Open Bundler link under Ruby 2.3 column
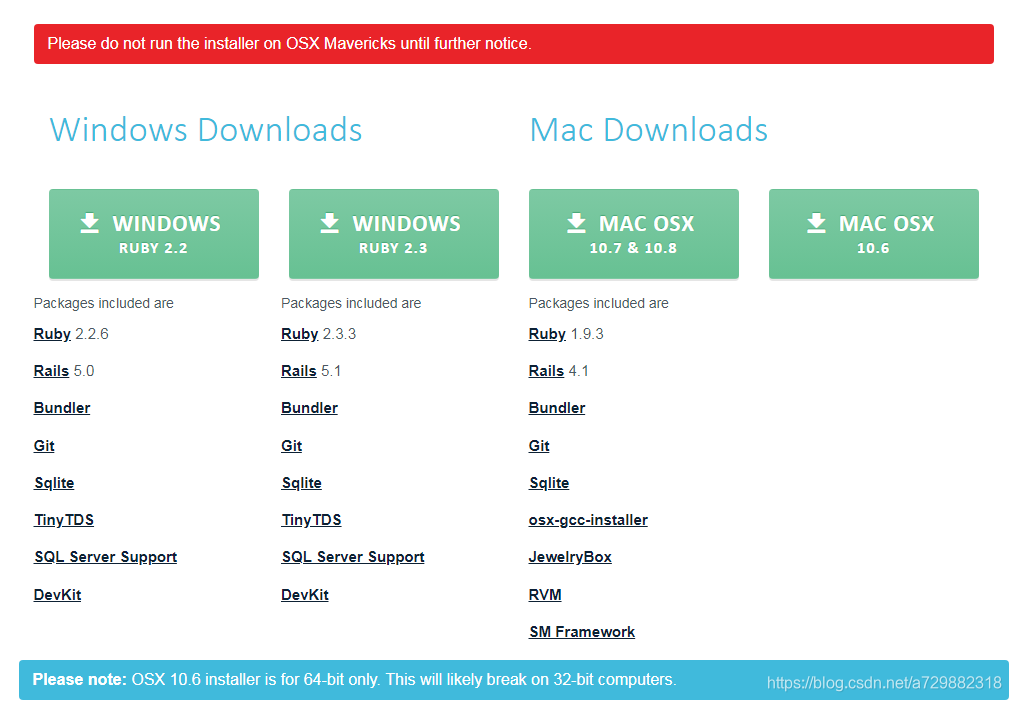This screenshot has height=702, width=1012. pos(309,408)
